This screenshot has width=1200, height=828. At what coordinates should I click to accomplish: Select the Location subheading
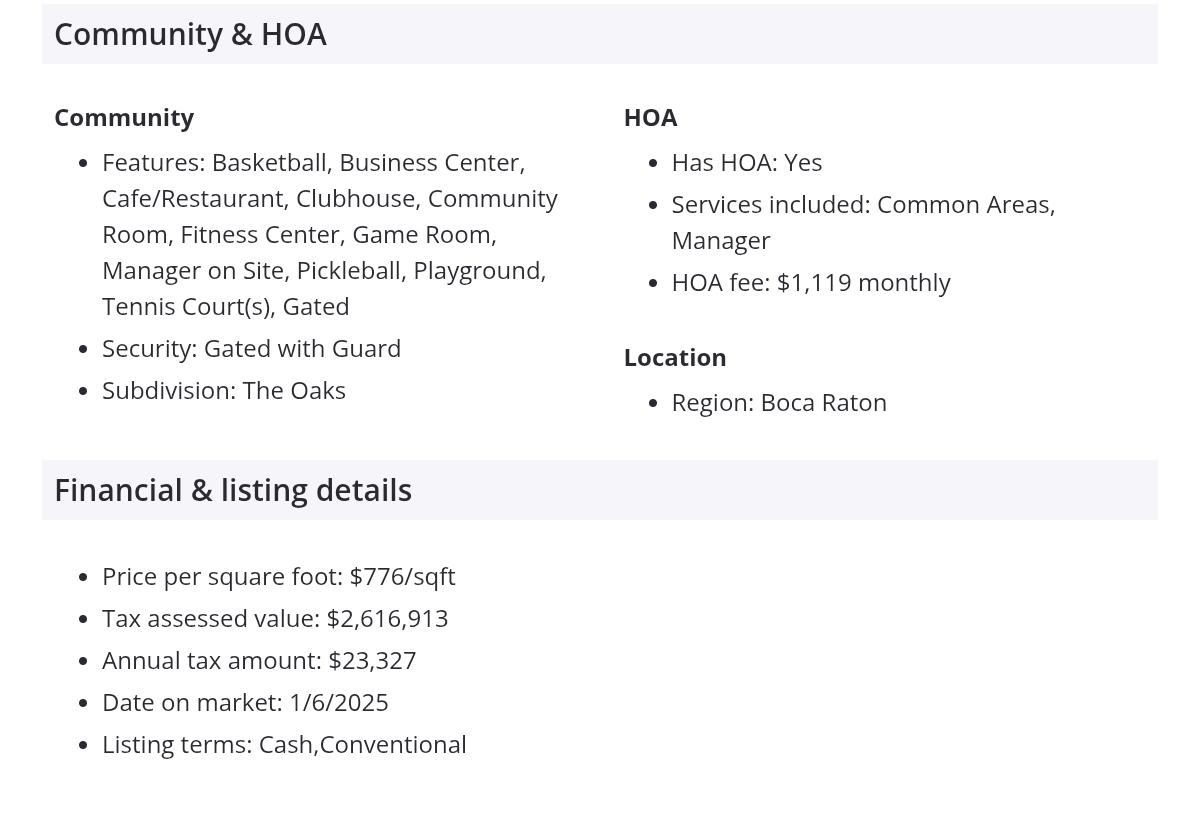(675, 357)
